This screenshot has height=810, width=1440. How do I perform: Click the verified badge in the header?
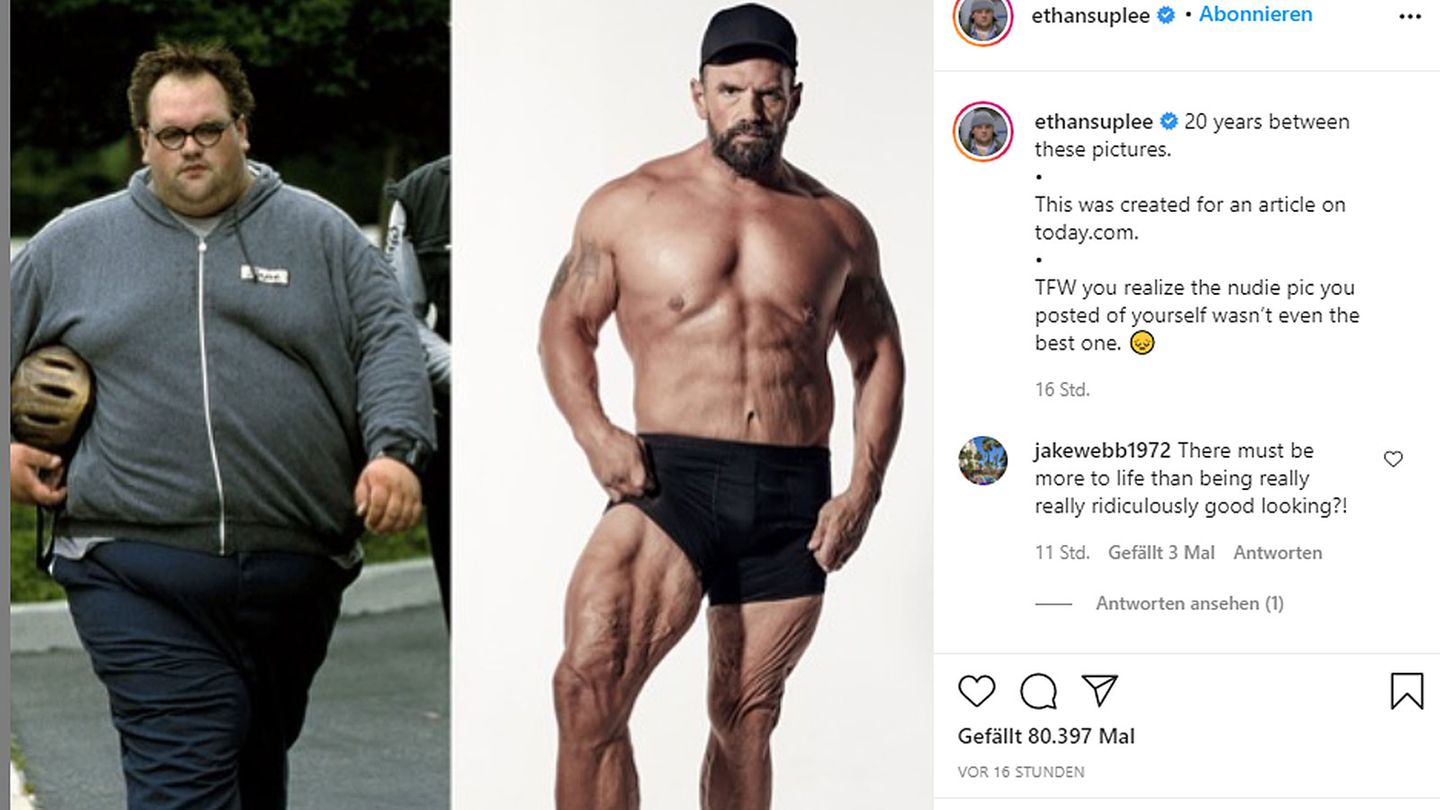coord(1166,15)
